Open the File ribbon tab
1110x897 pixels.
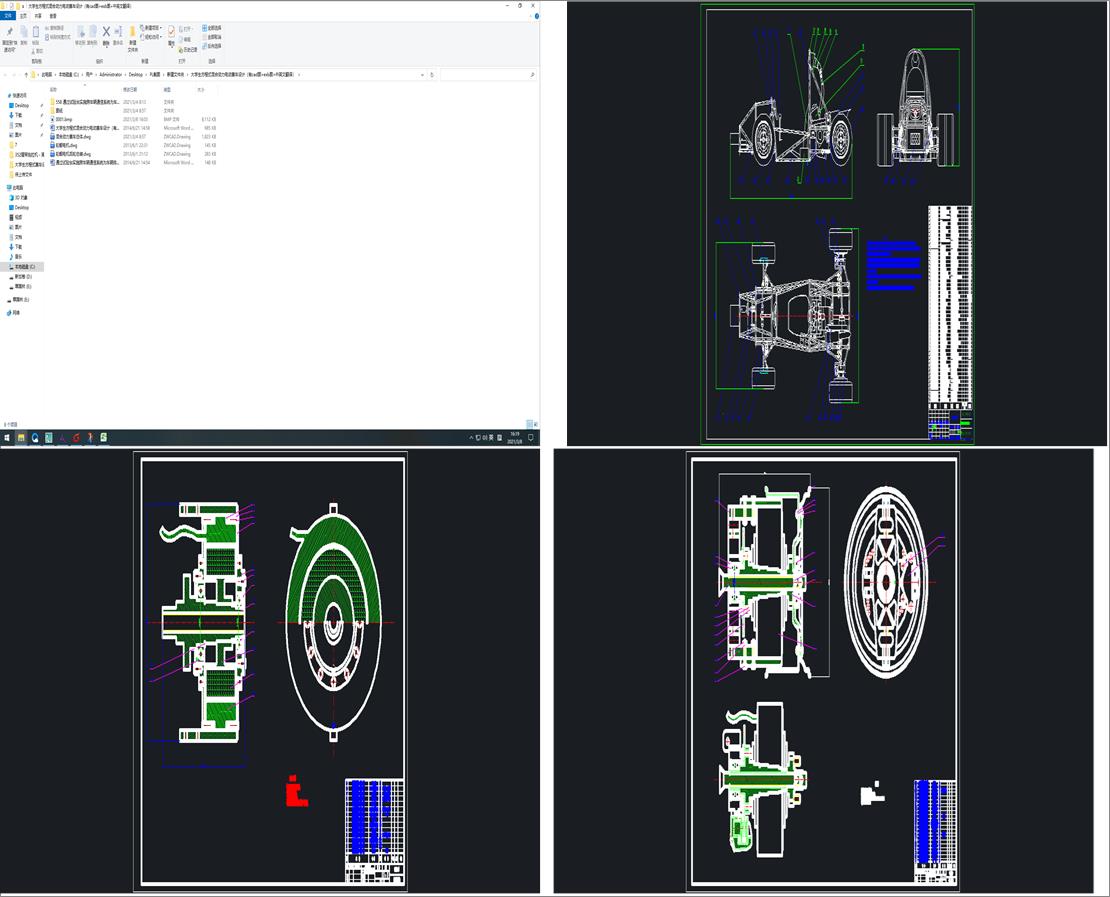8,16
